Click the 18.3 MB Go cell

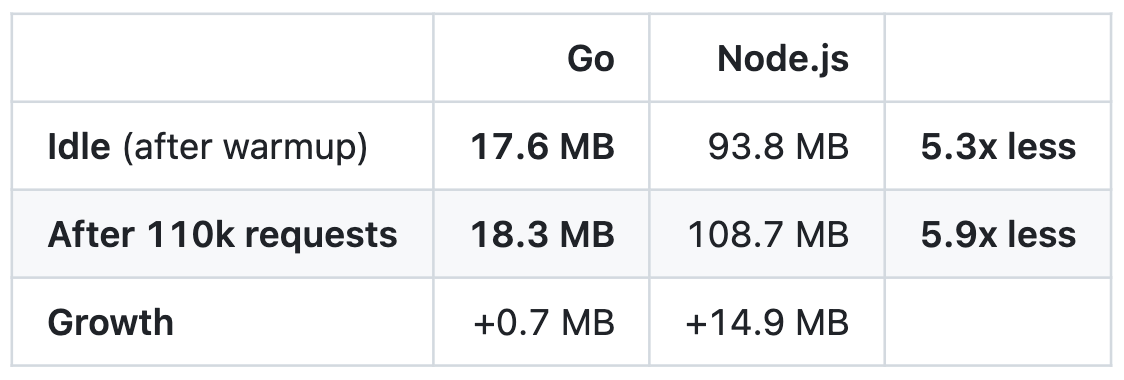point(542,234)
